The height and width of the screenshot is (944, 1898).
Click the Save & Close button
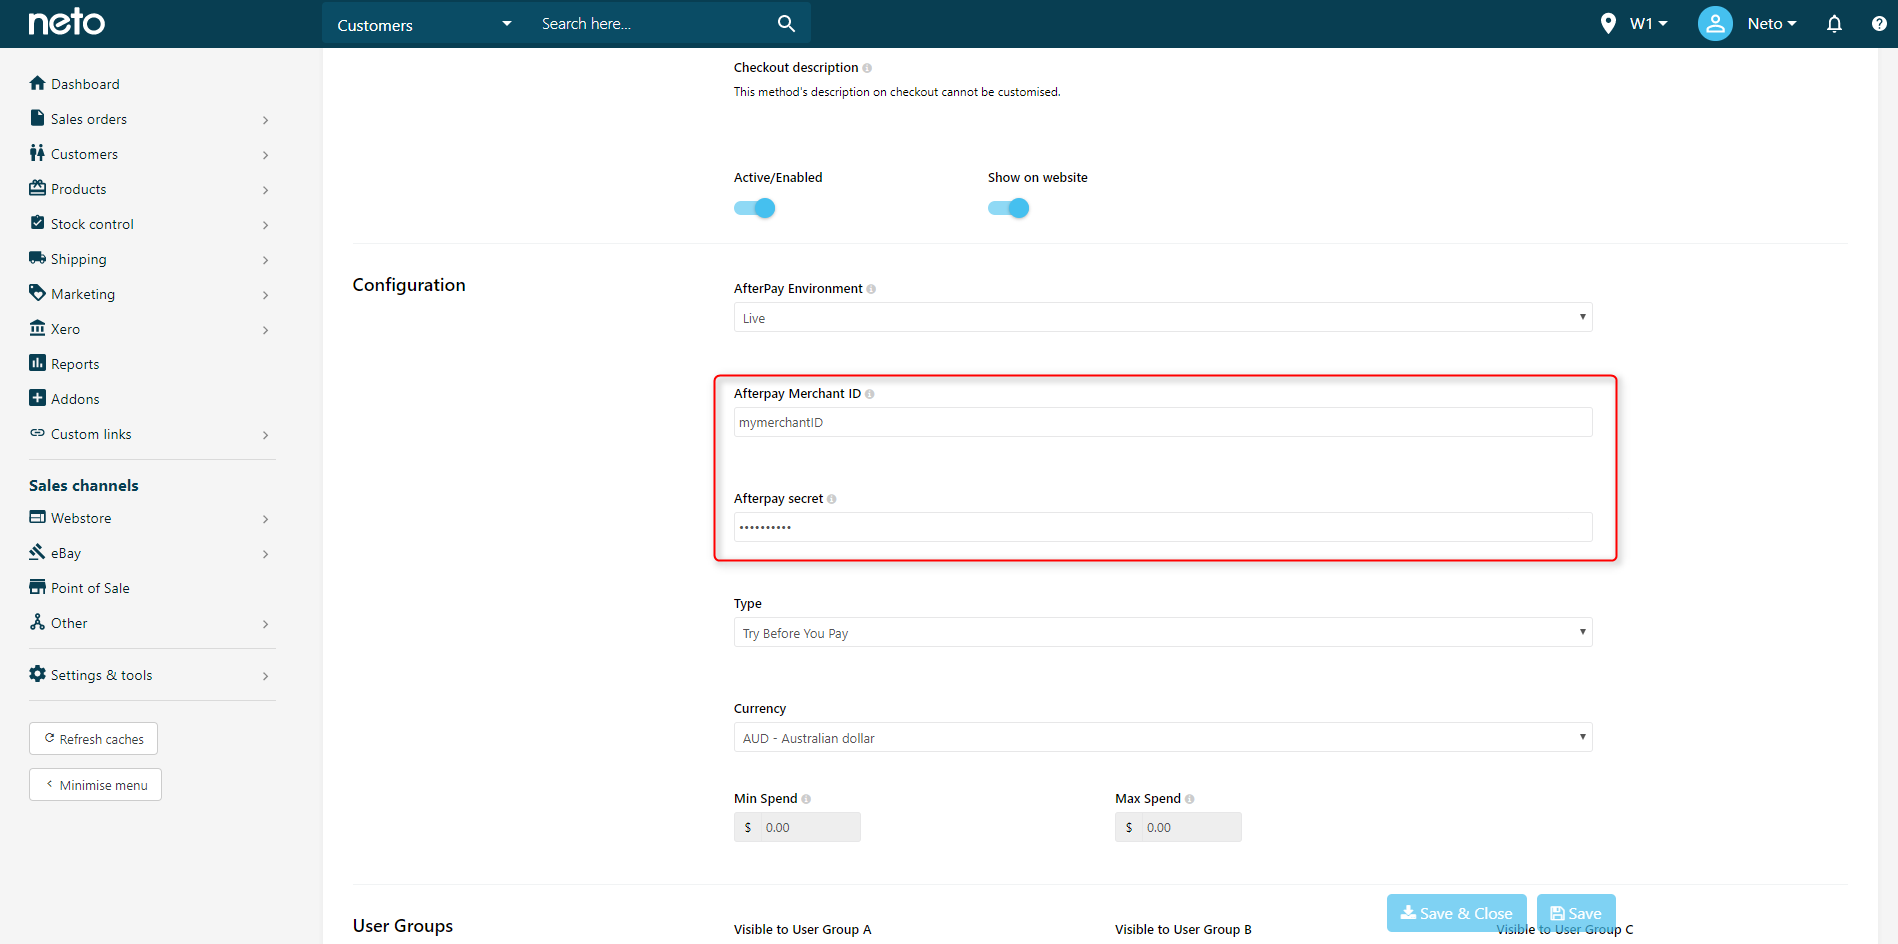pyautogui.click(x=1456, y=913)
